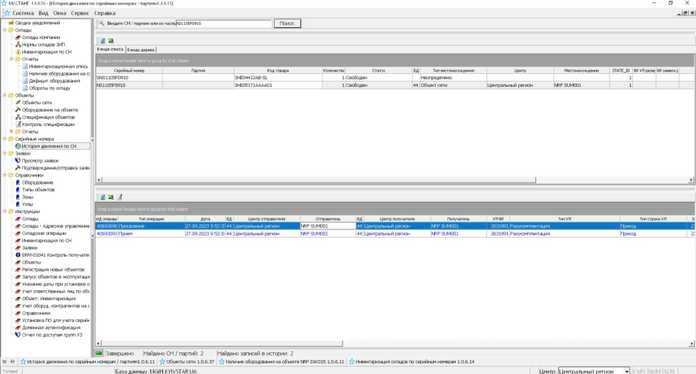Open the "Справка" menu
The height and width of the screenshot is (374, 696).
105,13
